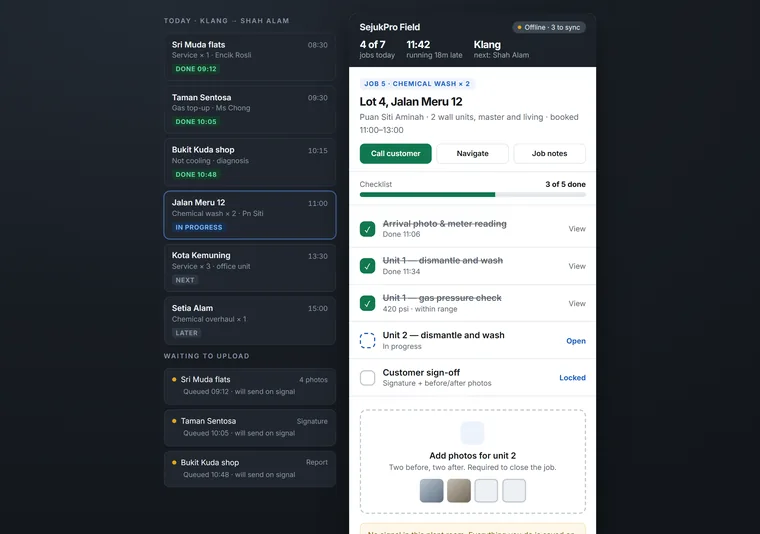This screenshot has width=760, height=534.
Task: Click the Lot 4, Jalan Meru 12 heading
Action: (x=411, y=102)
